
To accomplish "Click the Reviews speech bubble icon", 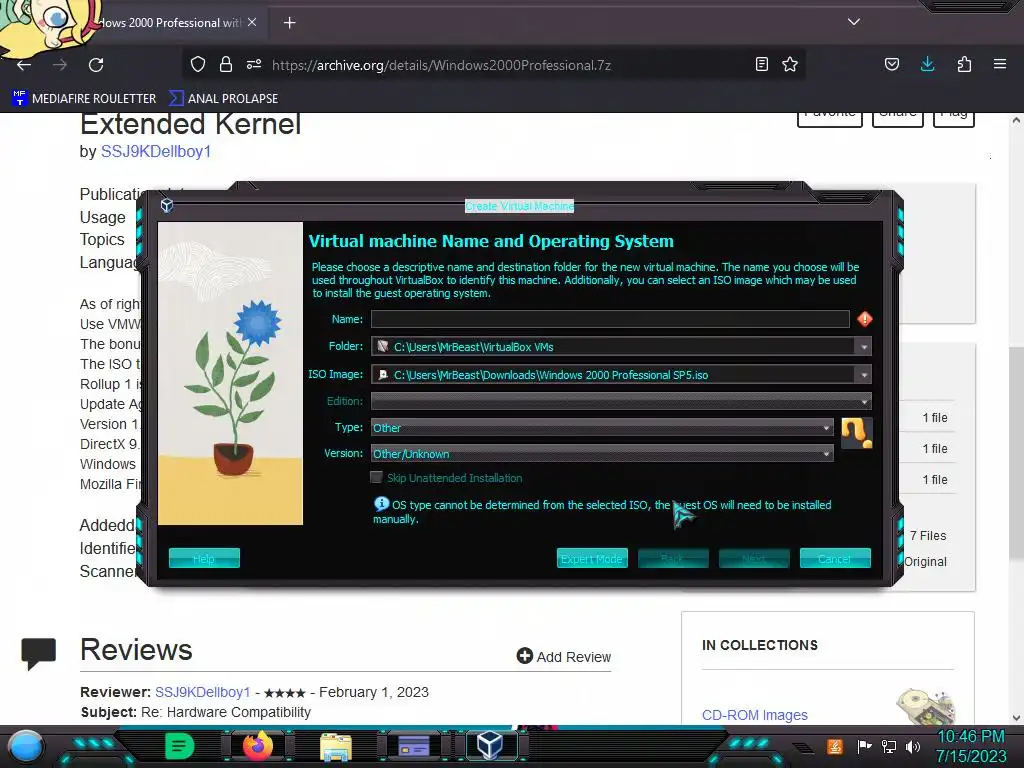I will pos(39,654).
